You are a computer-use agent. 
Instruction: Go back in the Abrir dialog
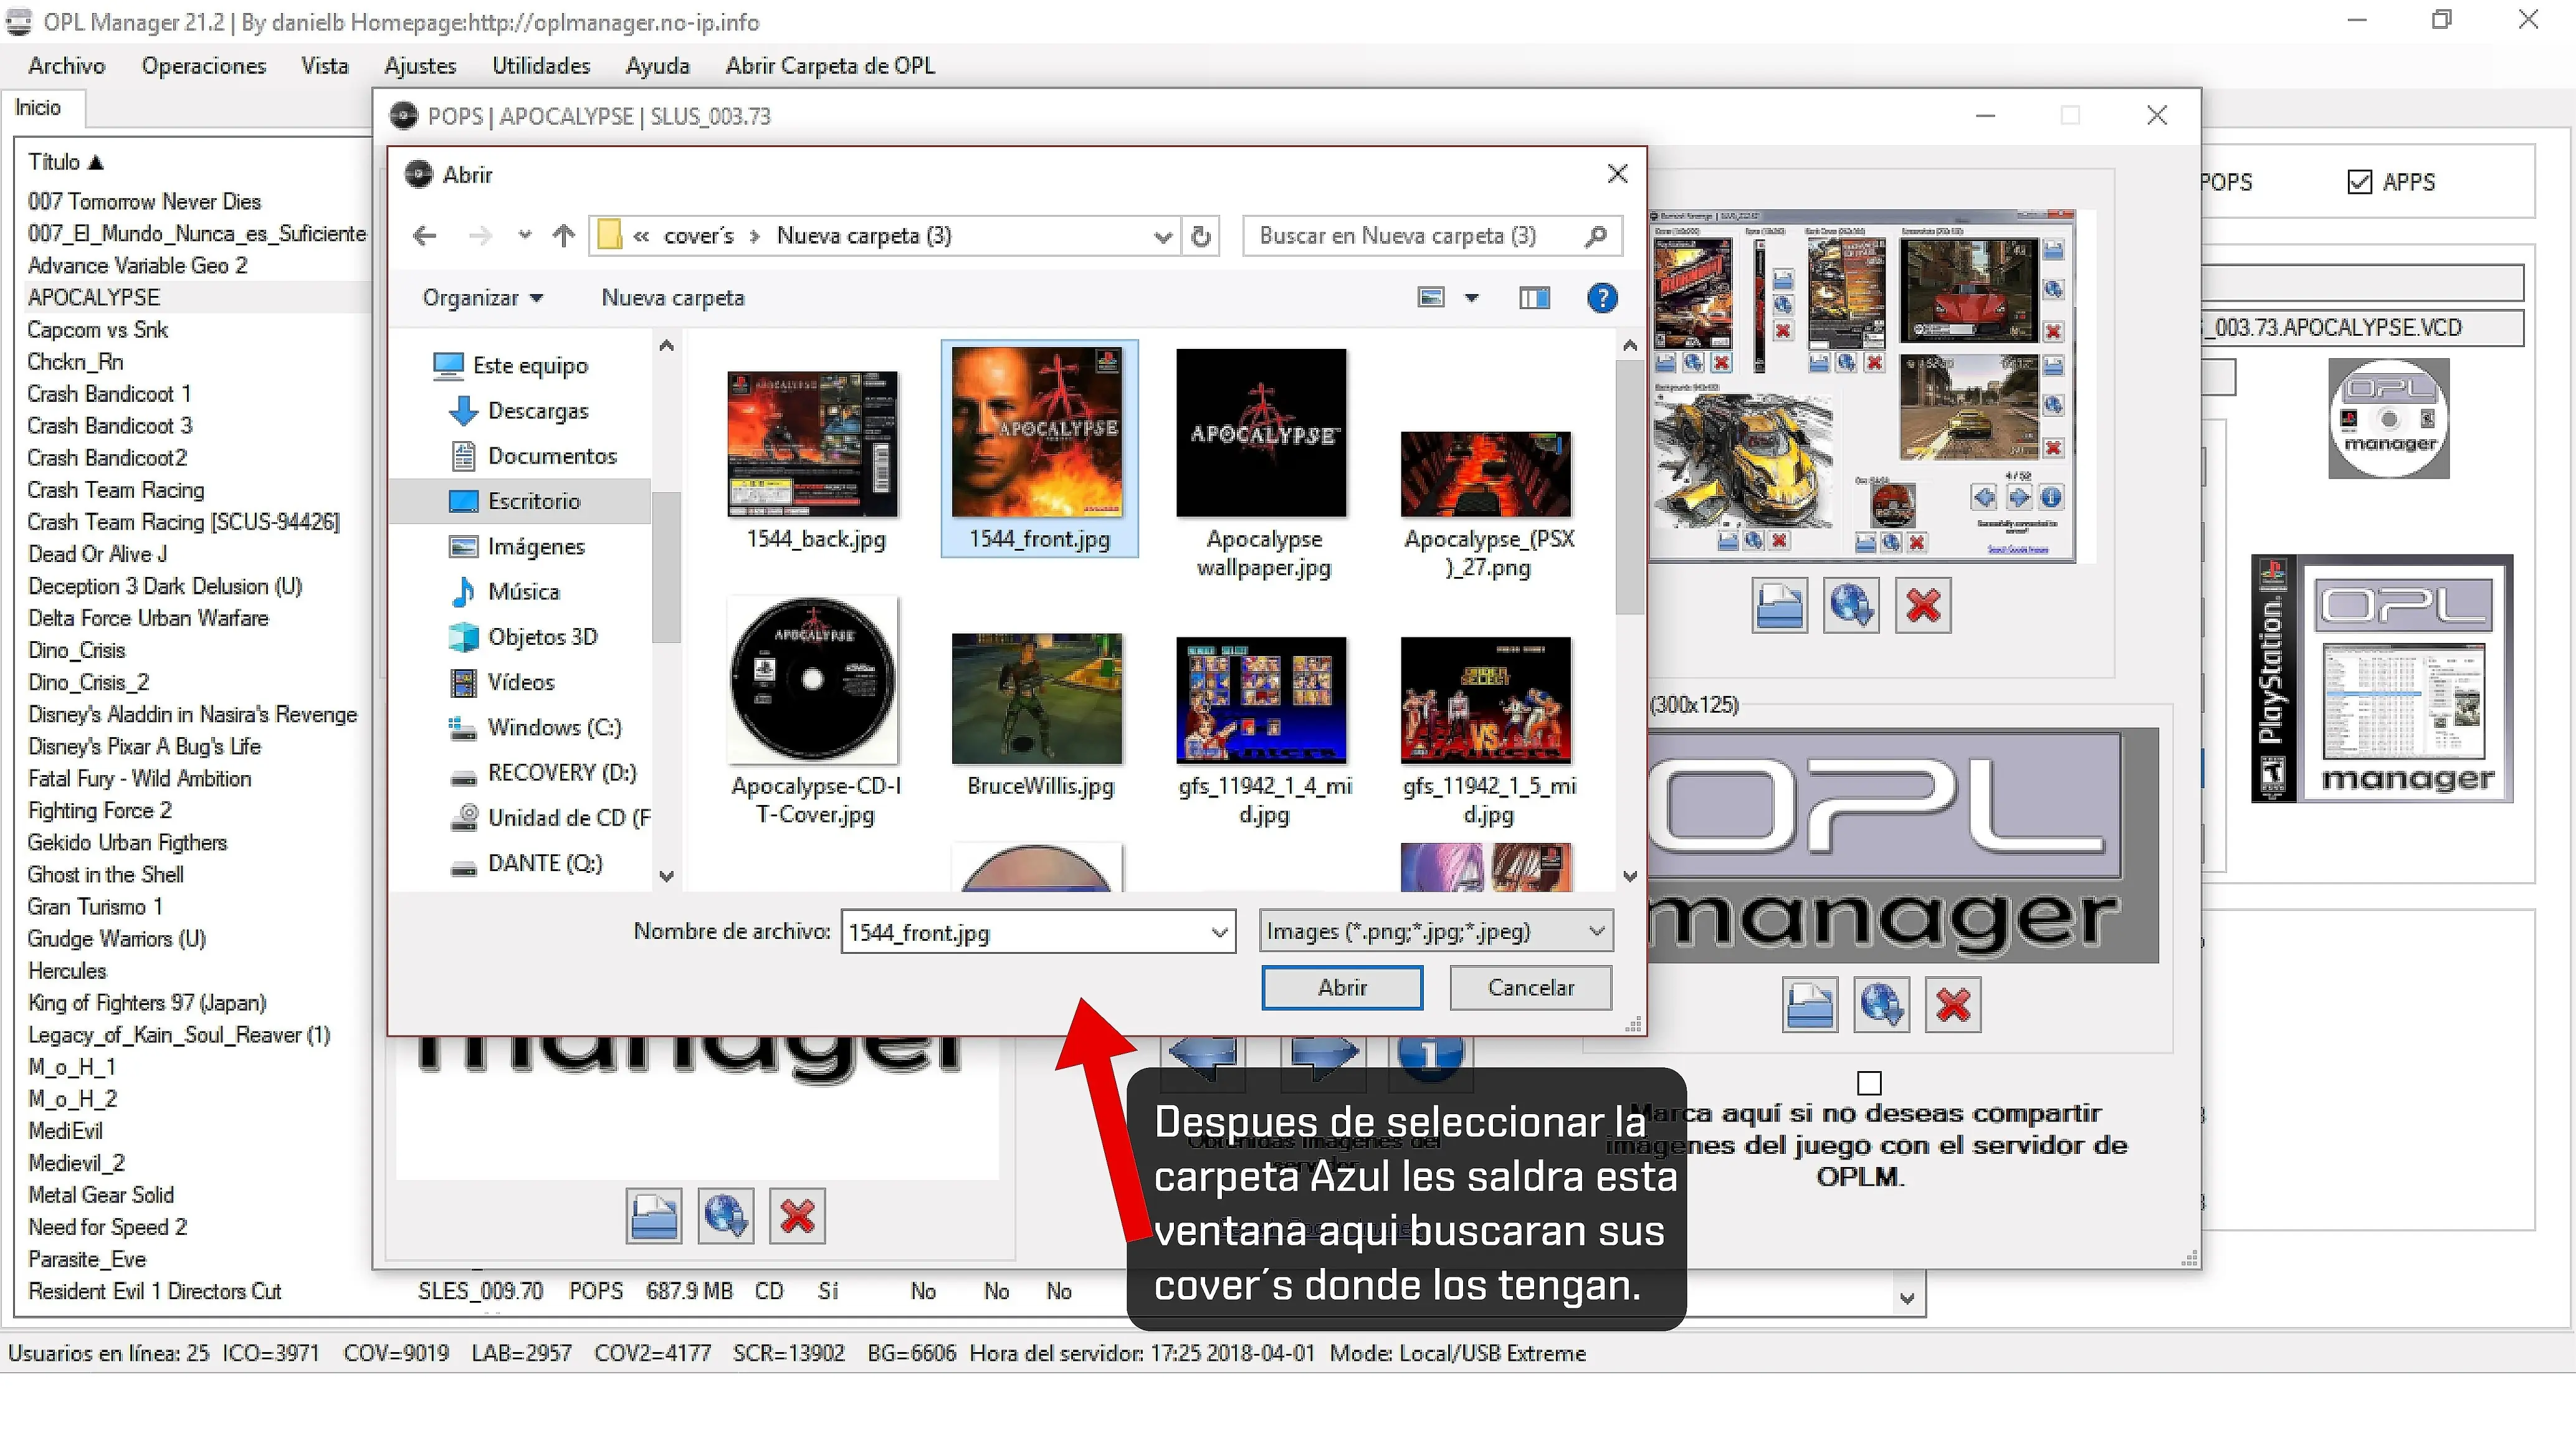point(425,236)
